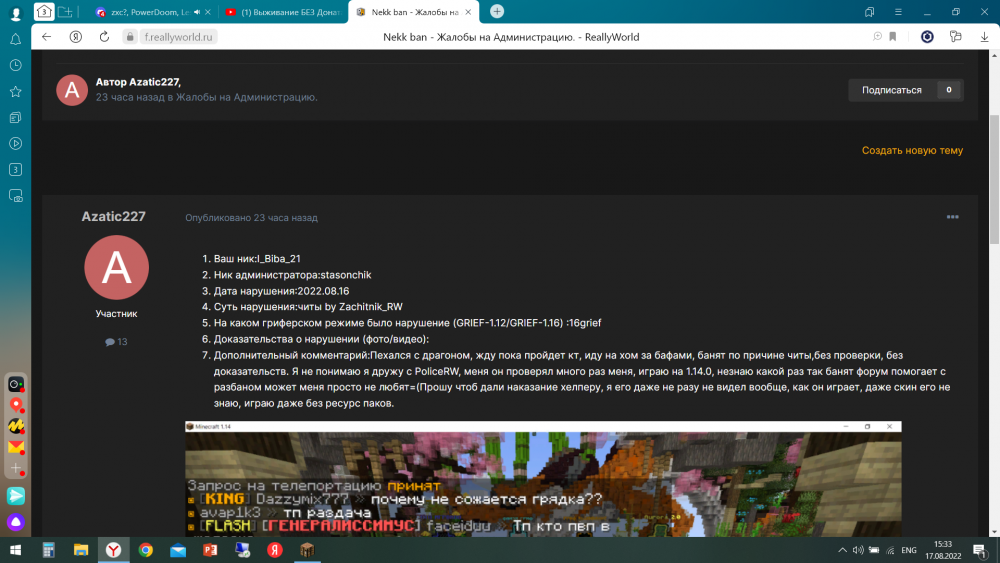Switch ENG input language
This screenshot has height=563, width=1000.
pos(909,550)
